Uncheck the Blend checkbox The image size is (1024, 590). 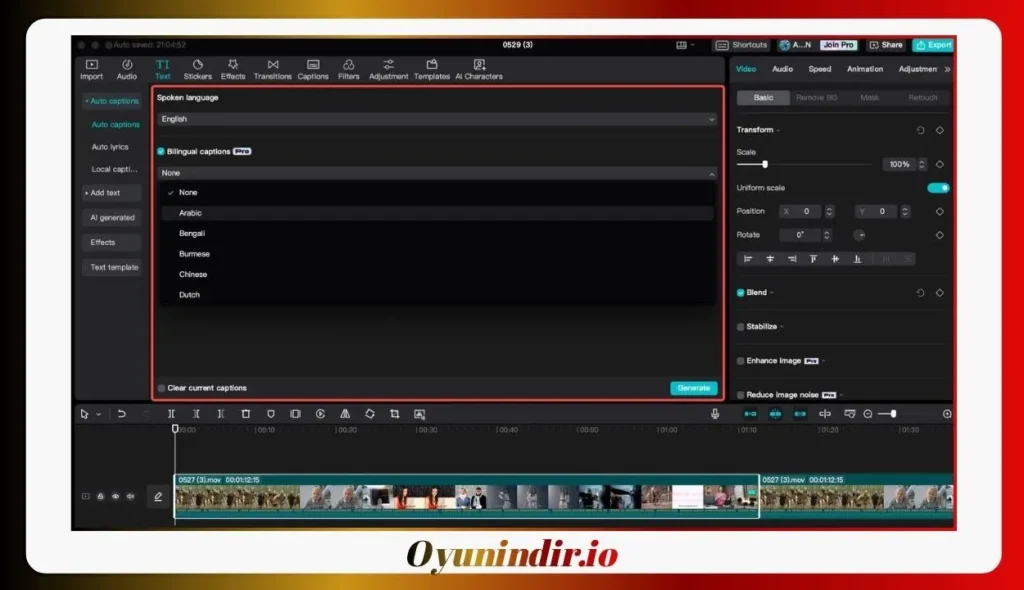(x=741, y=293)
